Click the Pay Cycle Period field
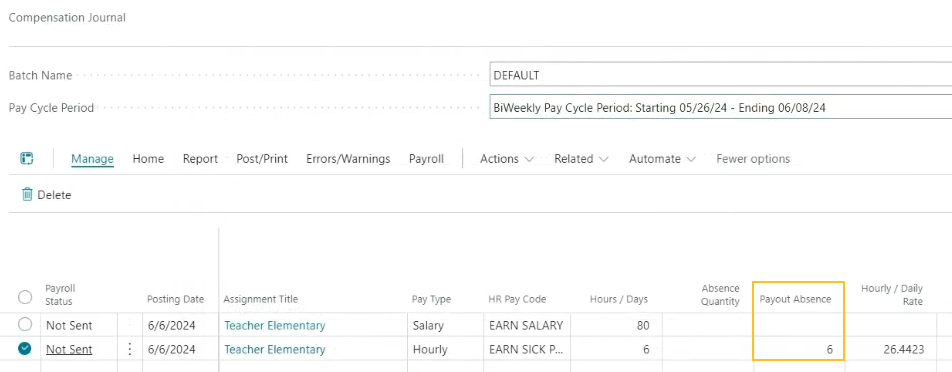 coord(721,108)
